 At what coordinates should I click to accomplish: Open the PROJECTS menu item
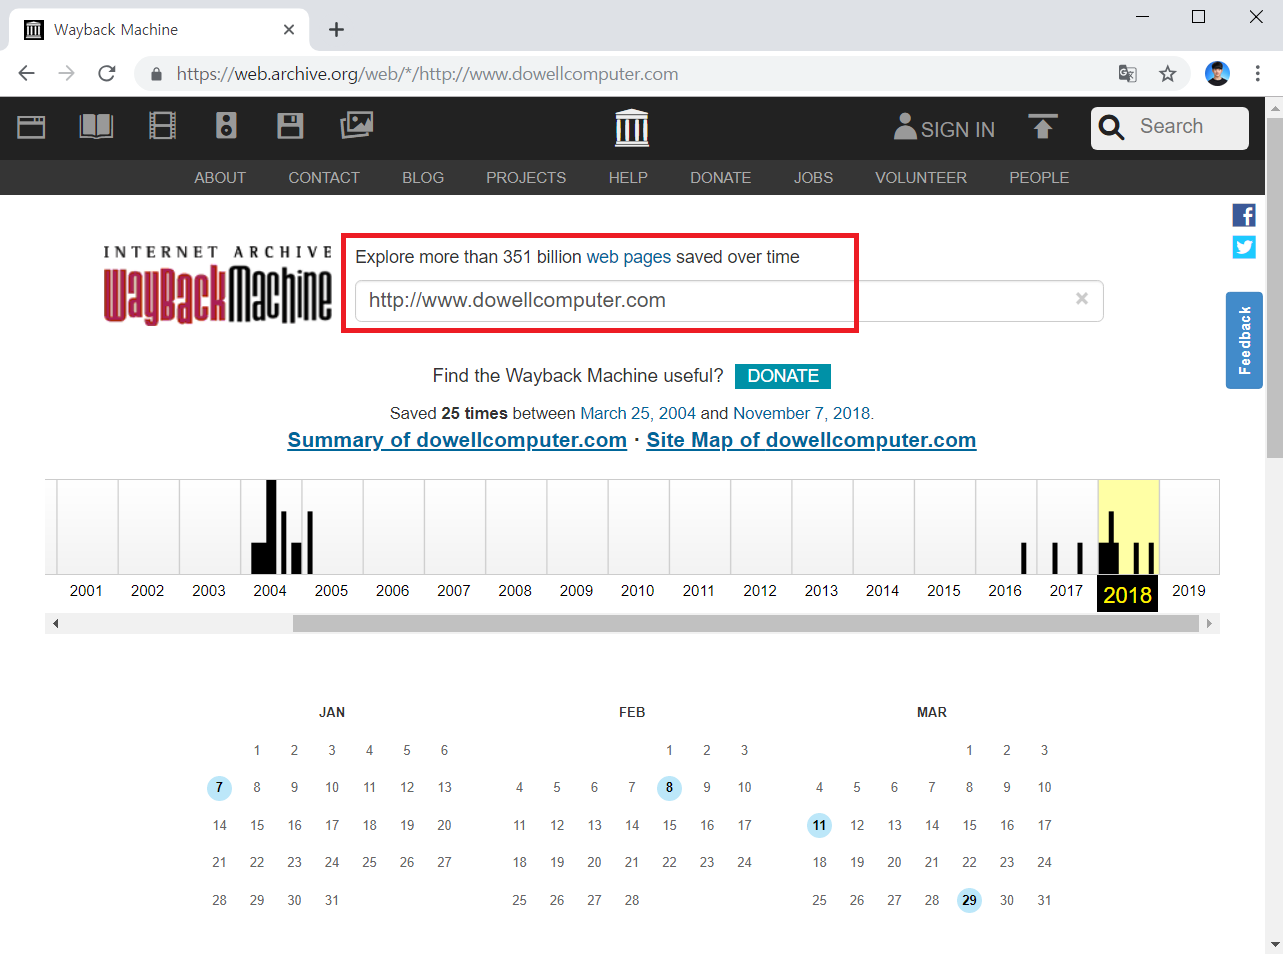point(526,177)
